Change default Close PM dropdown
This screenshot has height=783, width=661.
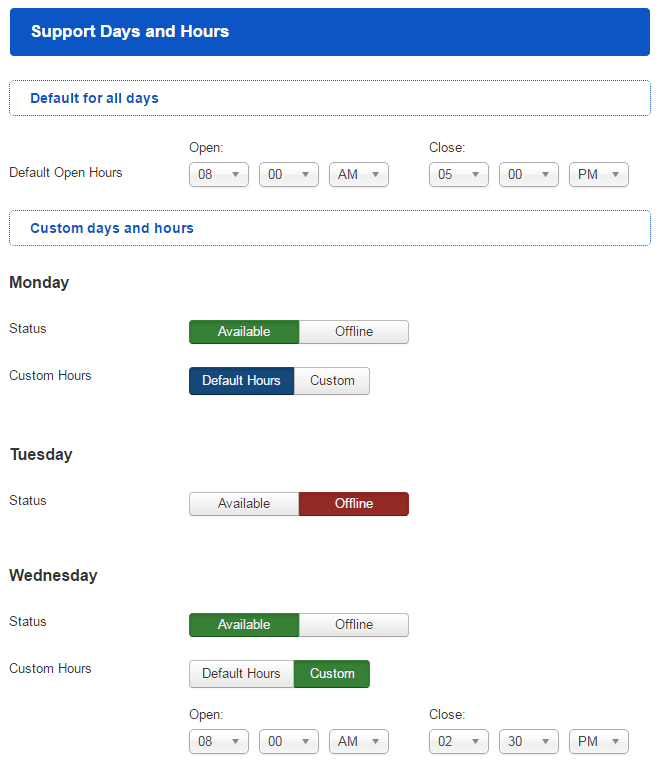(x=599, y=175)
